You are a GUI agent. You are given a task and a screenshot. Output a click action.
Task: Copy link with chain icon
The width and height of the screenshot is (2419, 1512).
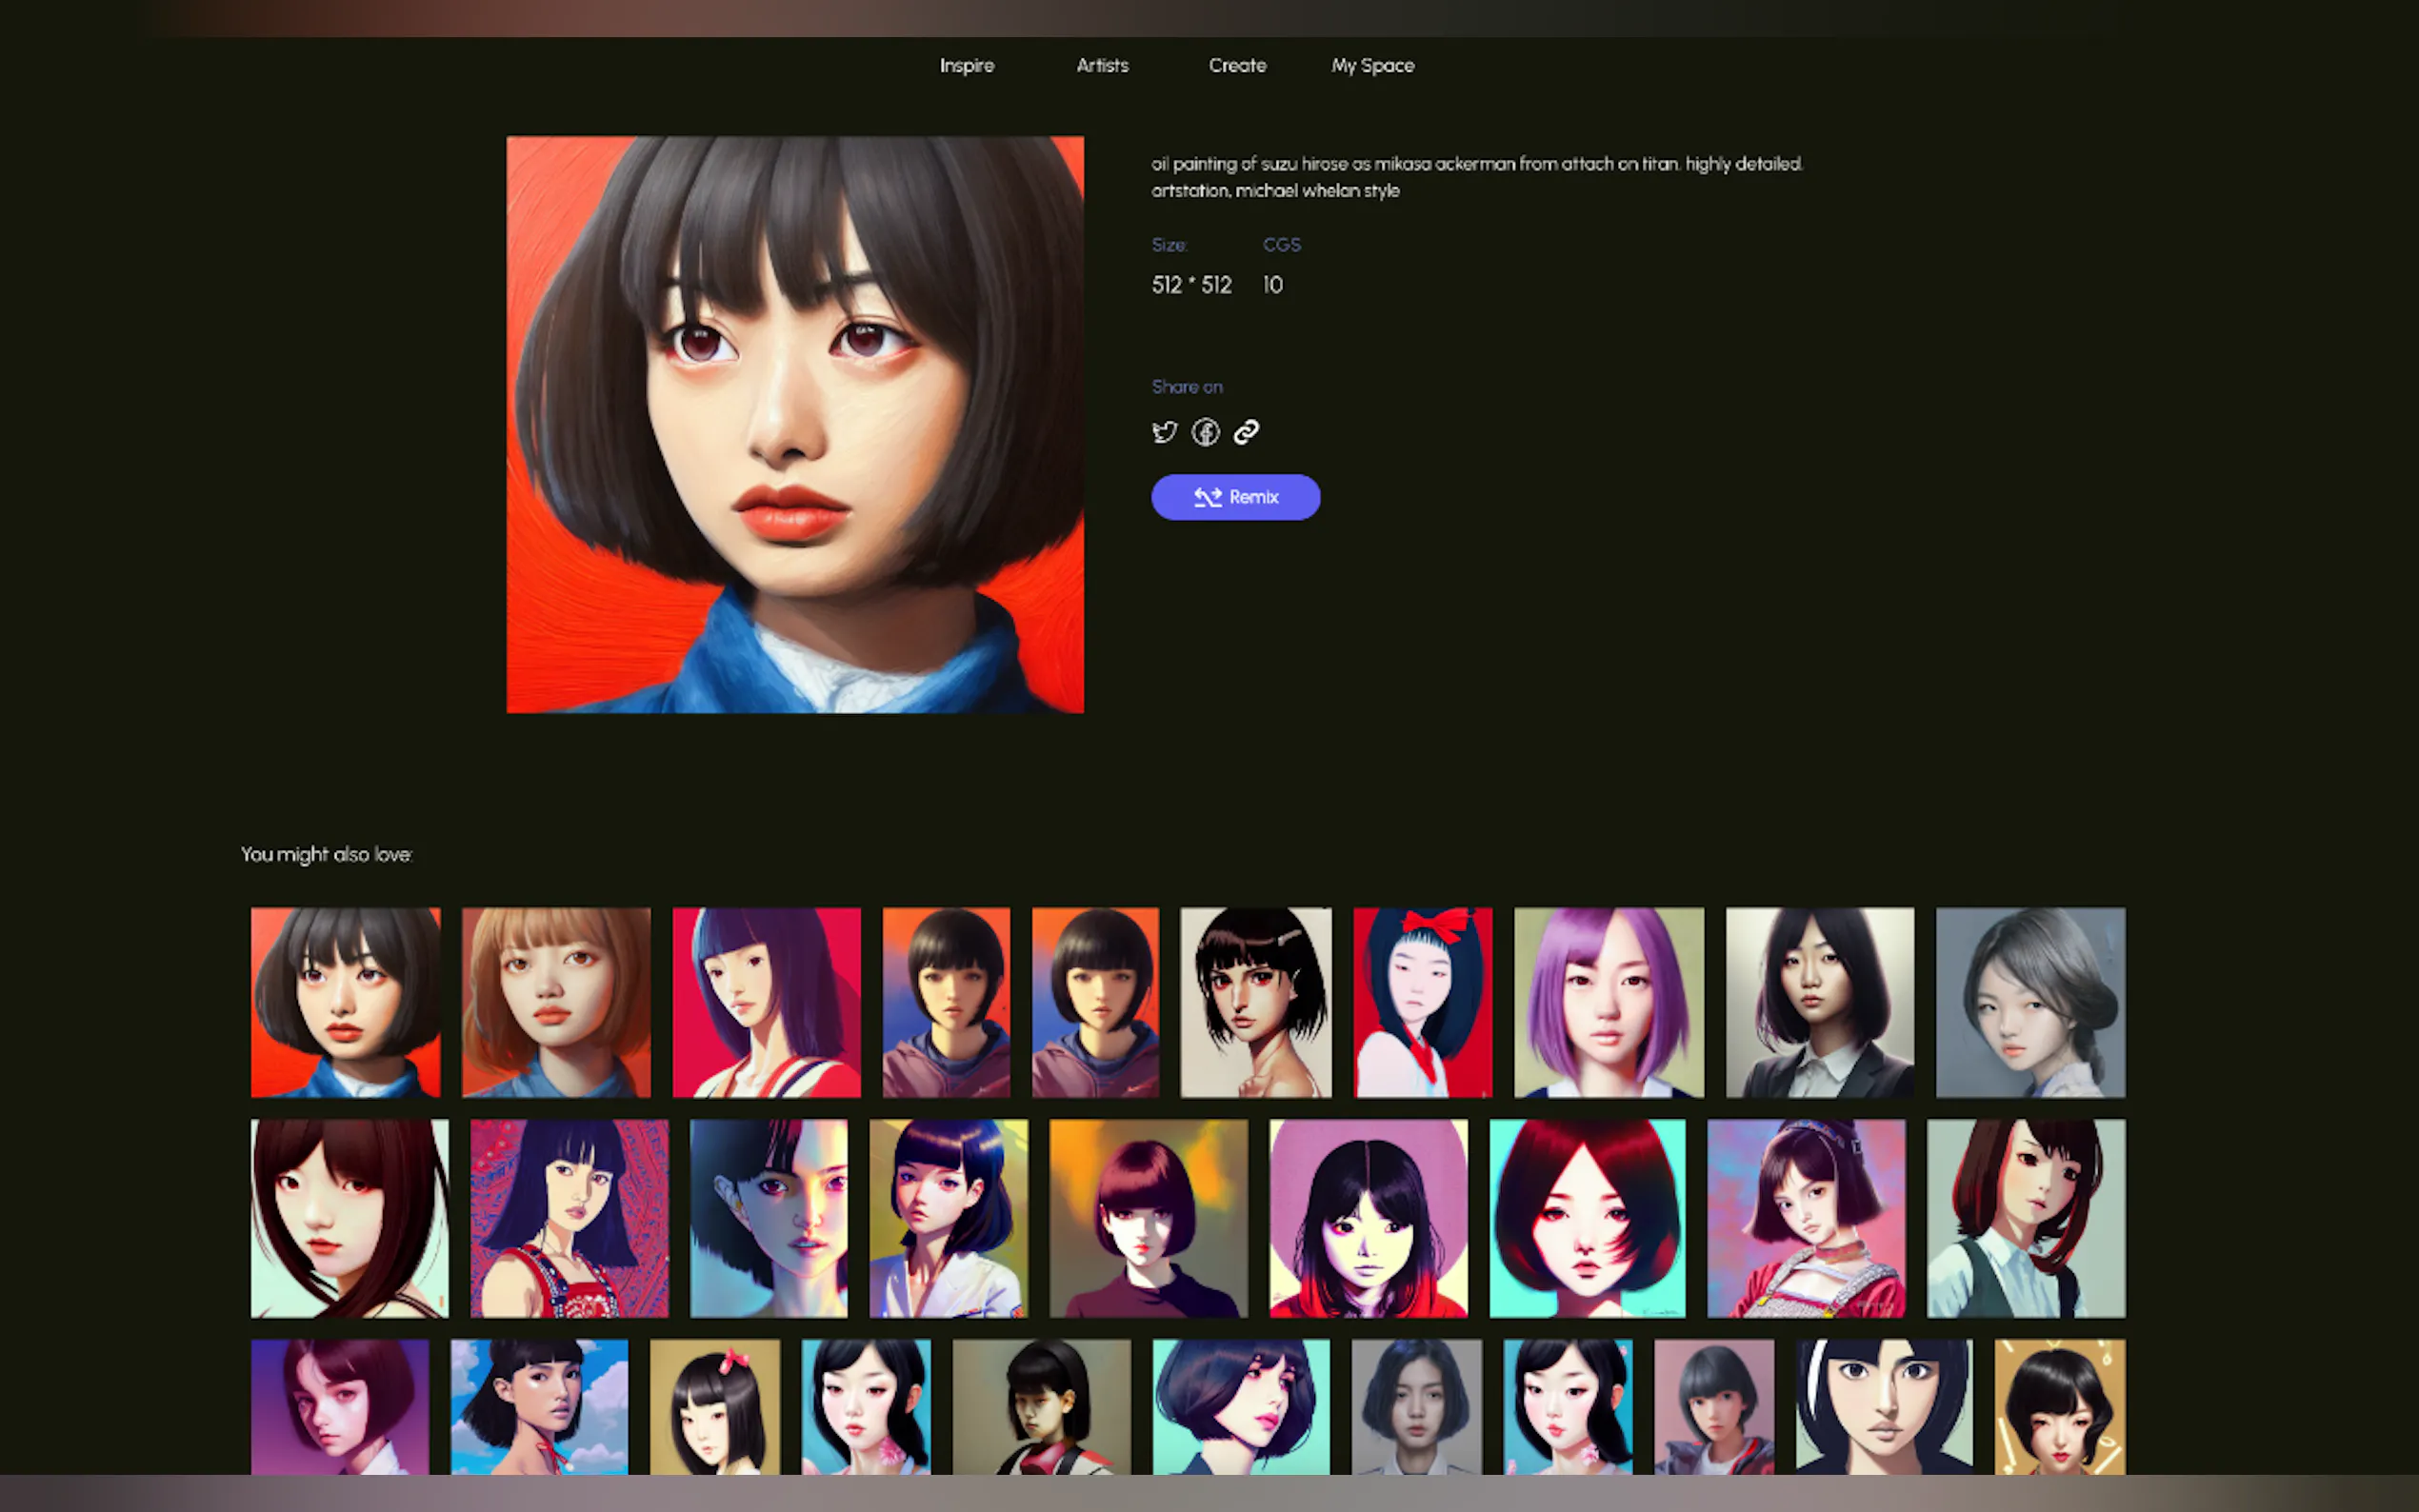[x=1246, y=432]
